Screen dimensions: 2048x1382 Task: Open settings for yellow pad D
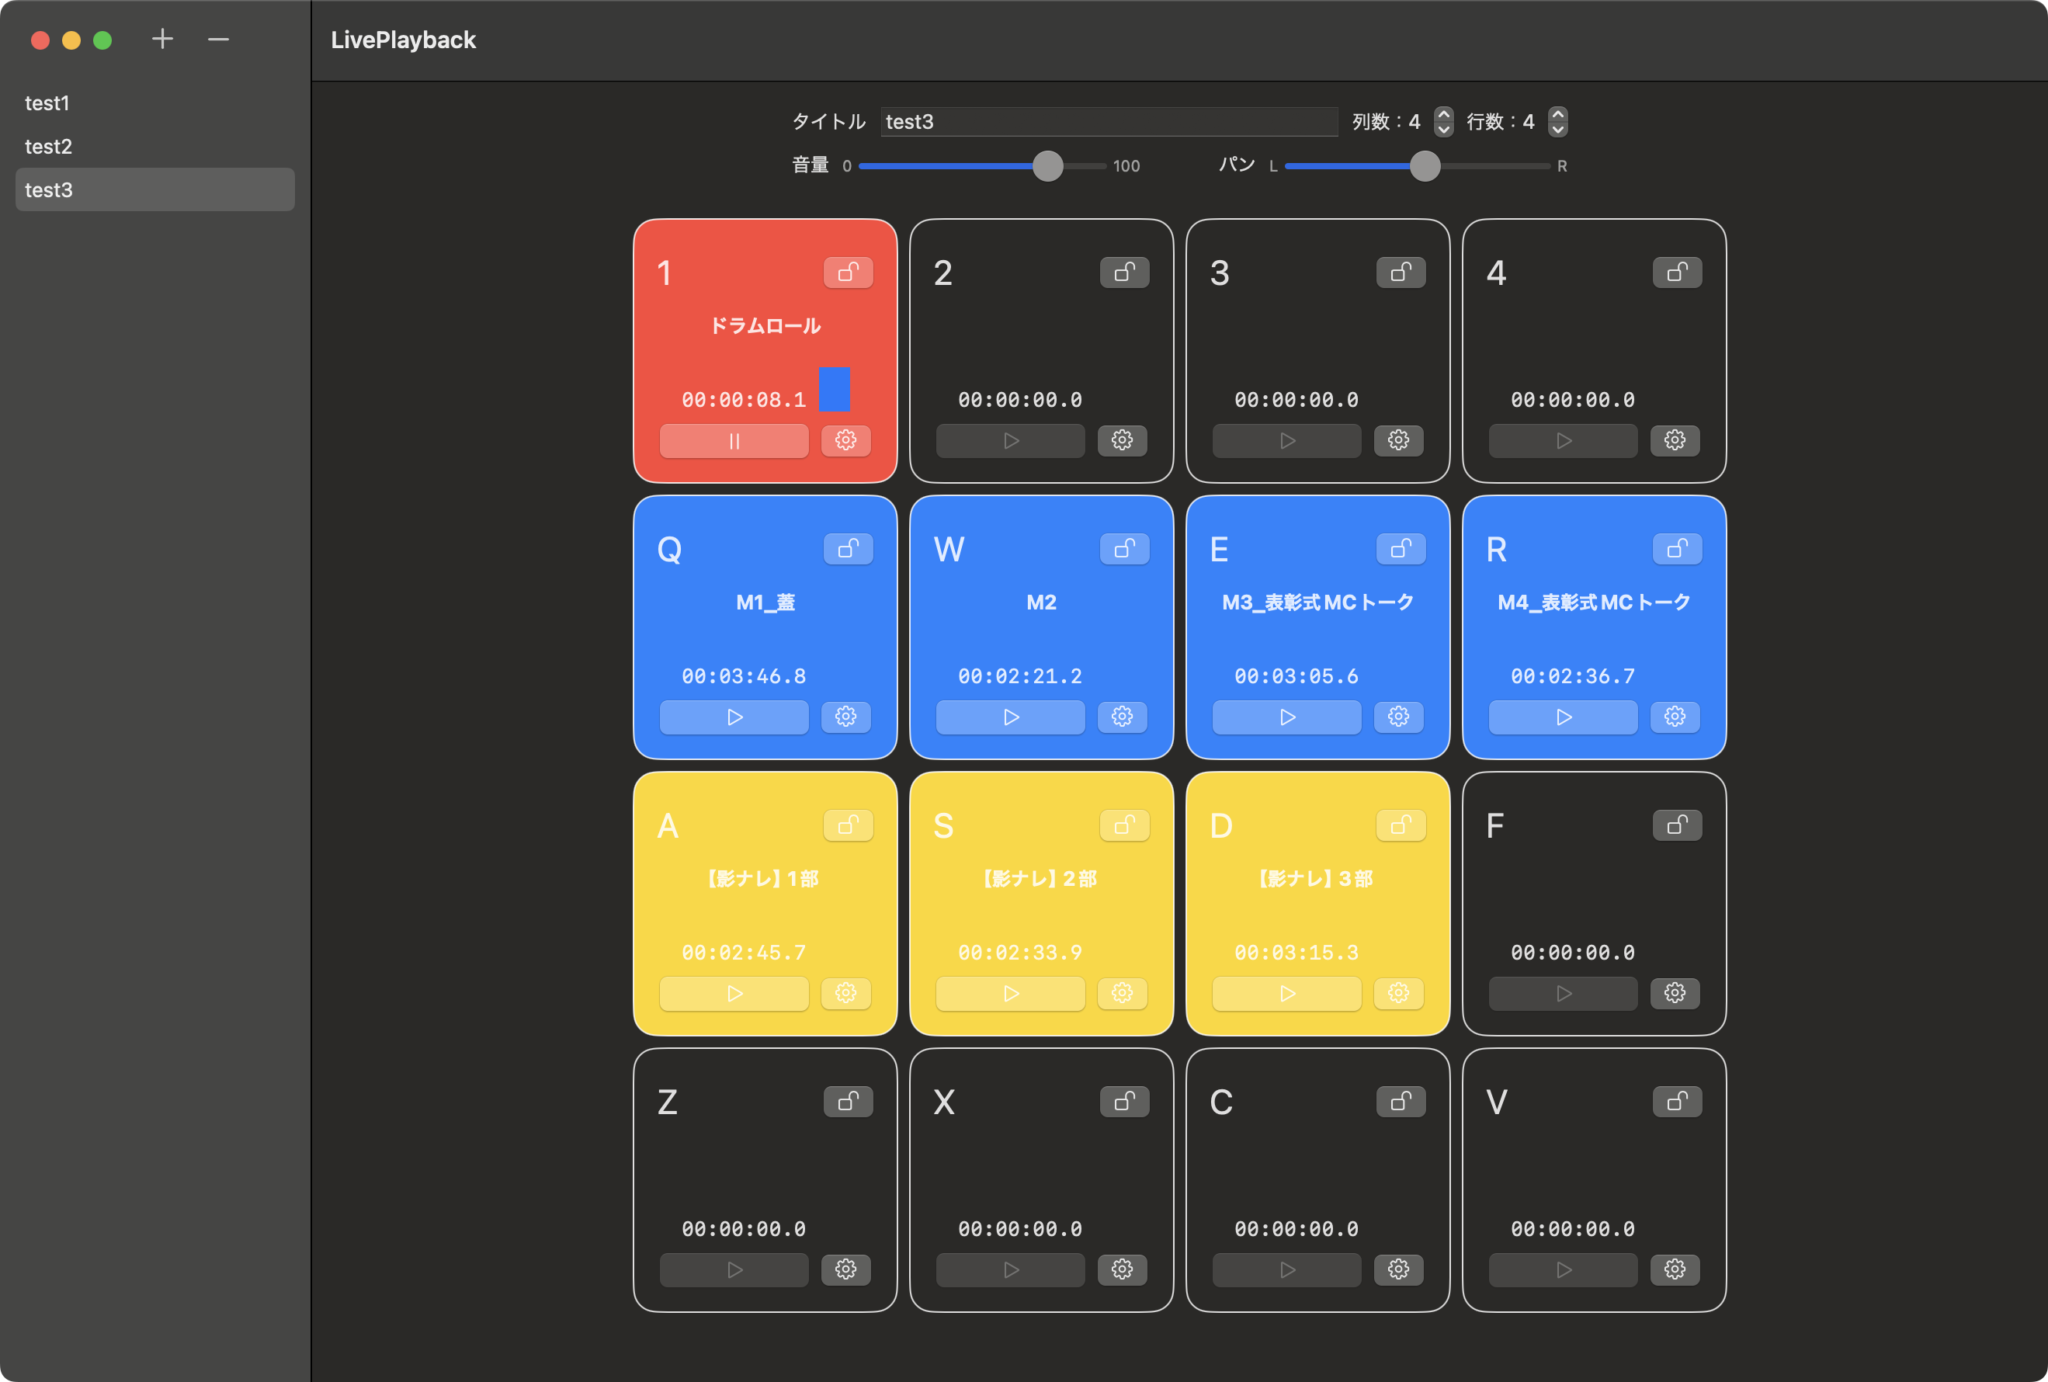(1398, 994)
